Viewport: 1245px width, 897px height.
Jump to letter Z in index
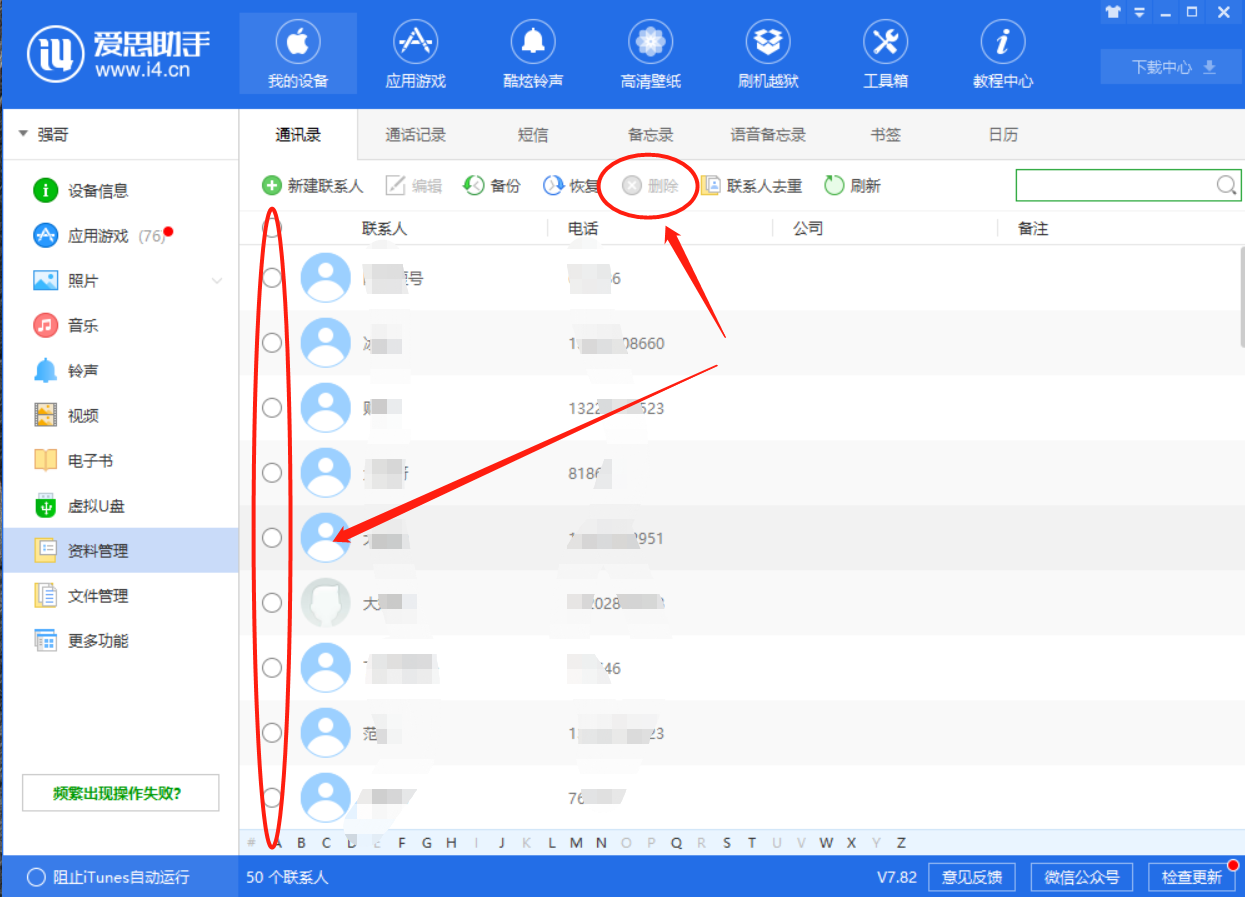point(901,843)
